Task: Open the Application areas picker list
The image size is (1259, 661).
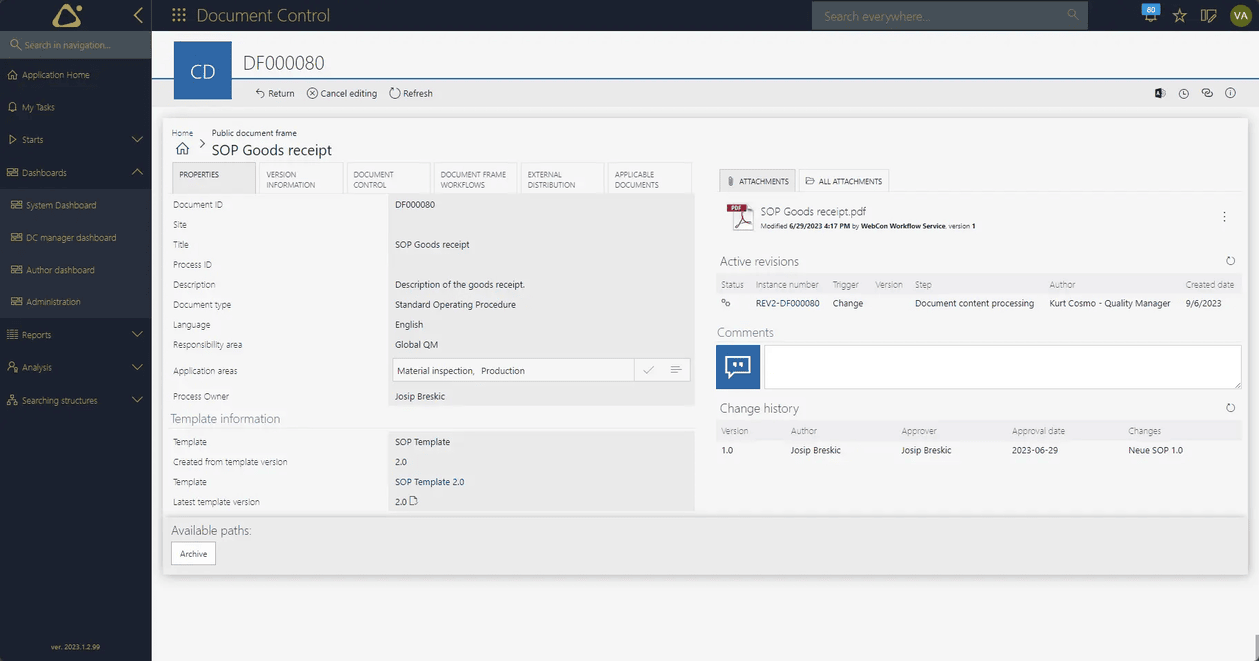Action: tap(676, 370)
